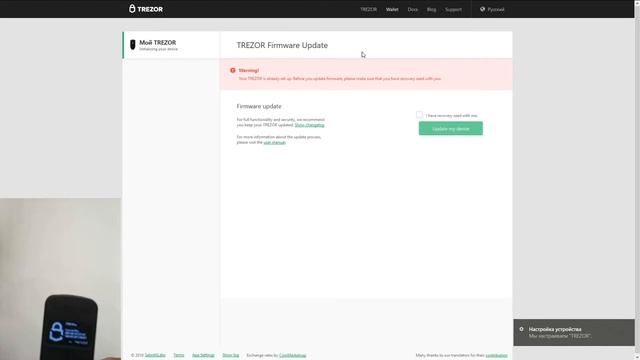
Task: Open the Docs nav item
Action: [x=413, y=9]
